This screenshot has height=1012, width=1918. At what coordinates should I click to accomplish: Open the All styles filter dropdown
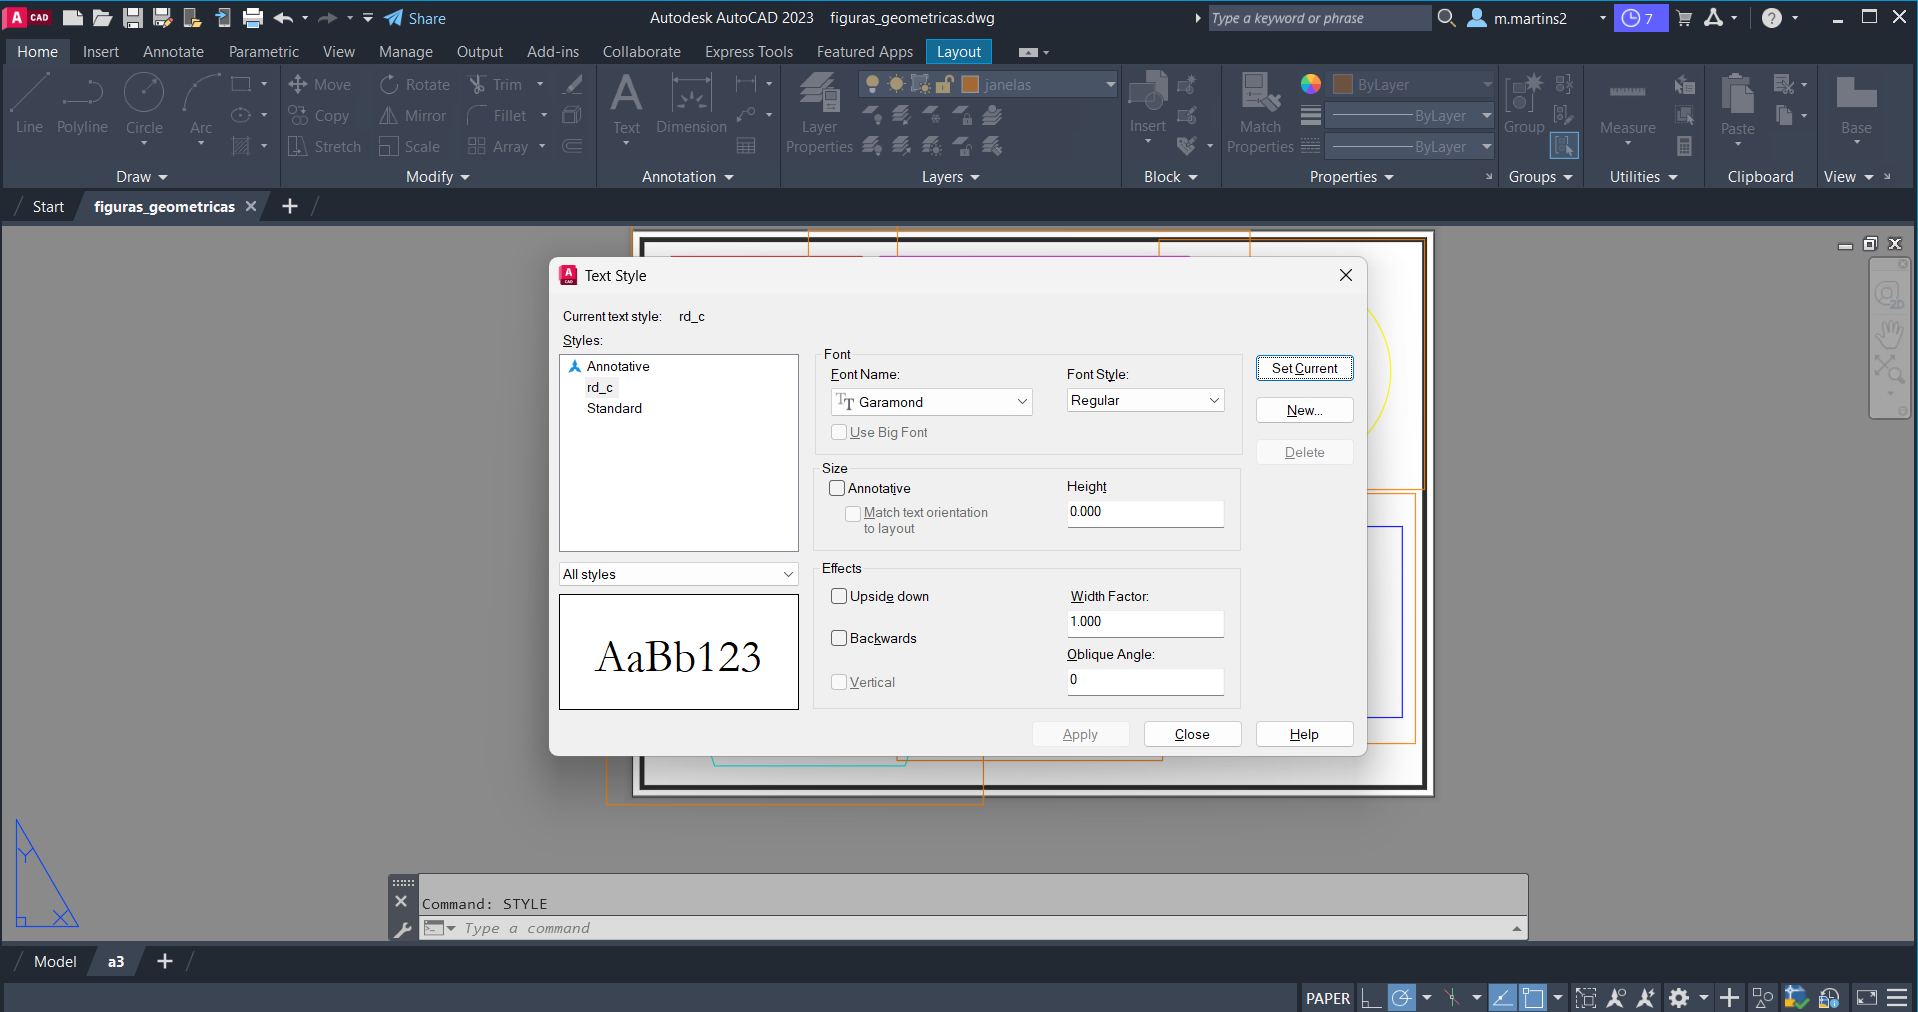click(x=678, y=575)
